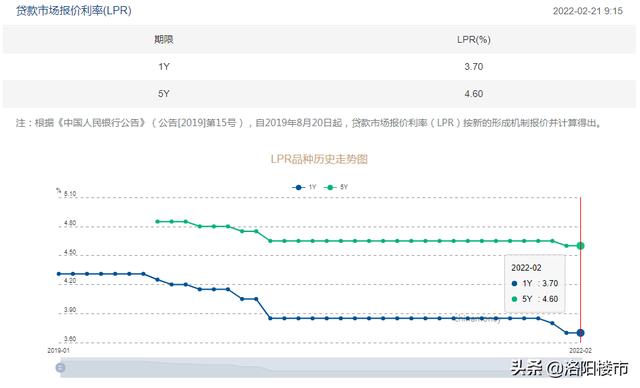Select the enlarged blue 1Y point at 2022-02
640x388 pixels.
tap(580, 333)
